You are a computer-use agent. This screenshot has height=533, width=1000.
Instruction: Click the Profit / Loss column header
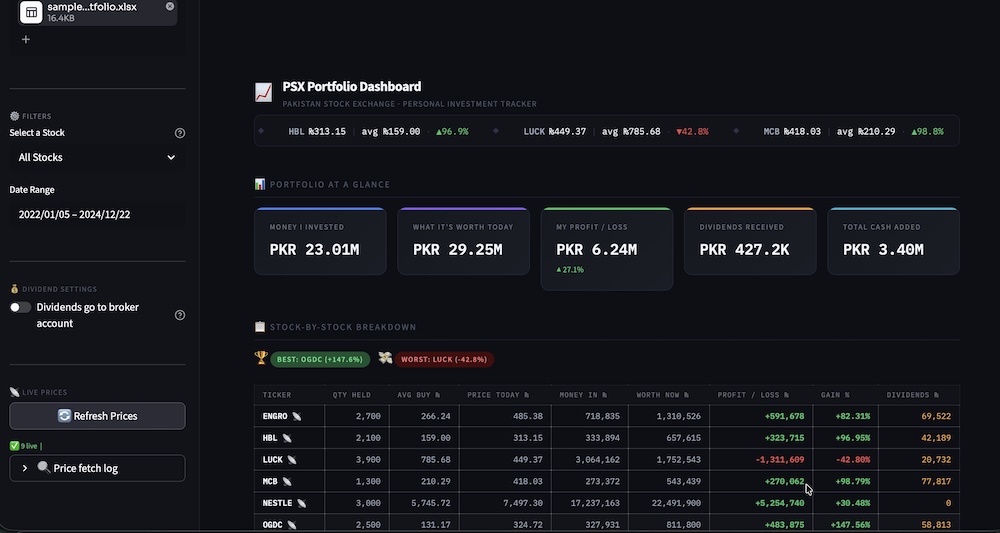753,395
